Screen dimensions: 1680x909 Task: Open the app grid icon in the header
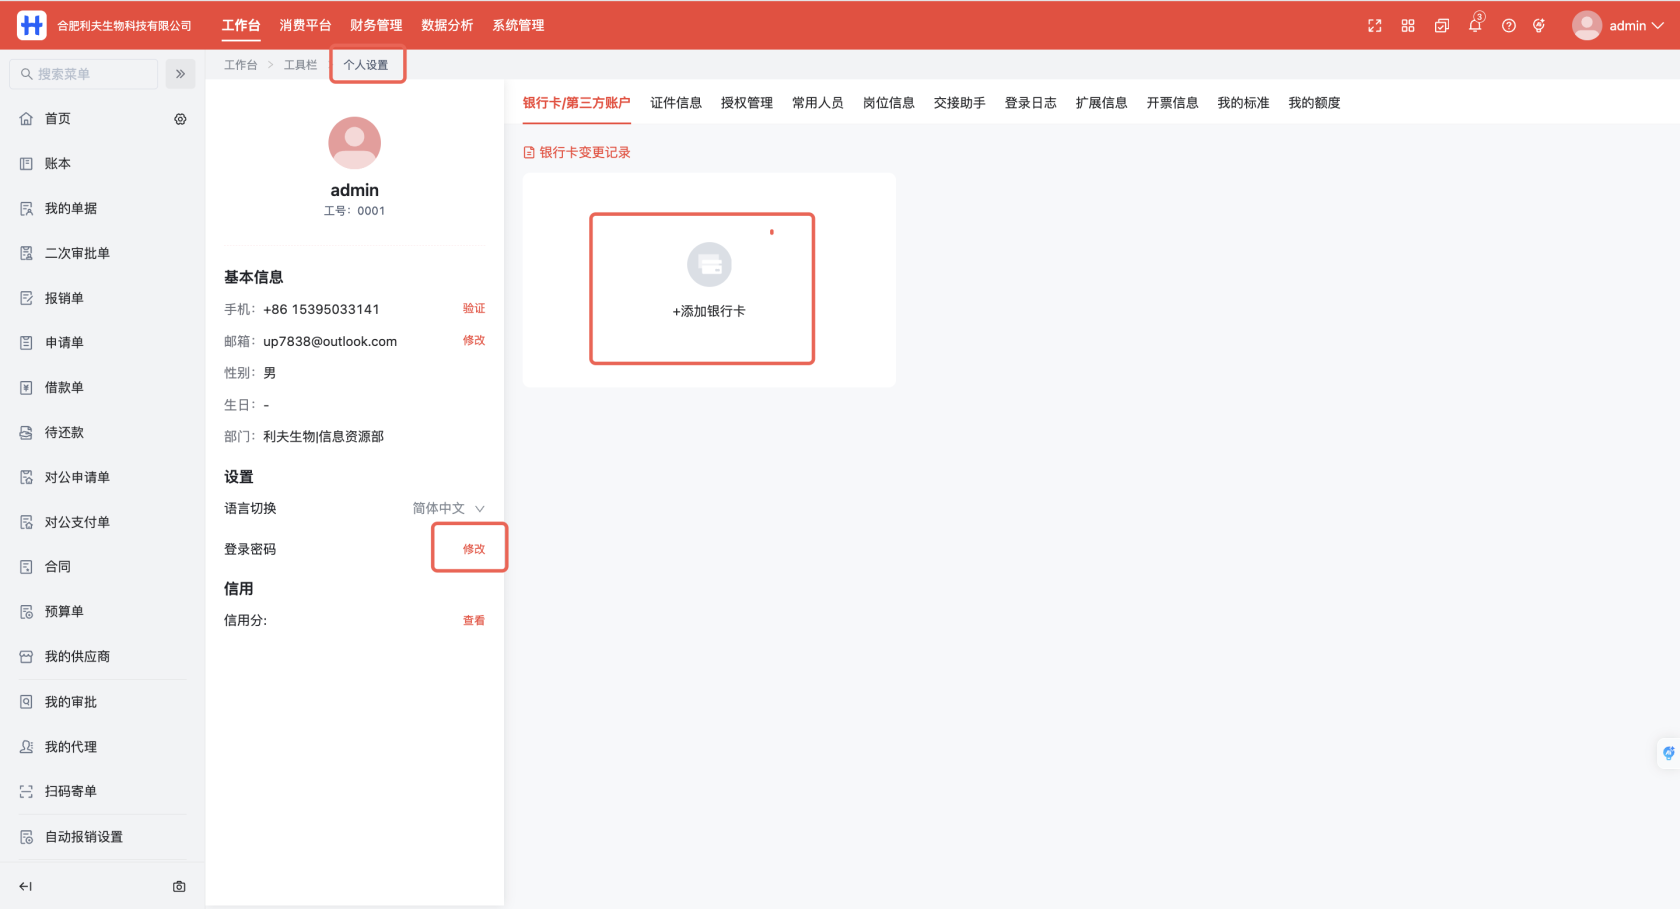(x=1408, y=25)
